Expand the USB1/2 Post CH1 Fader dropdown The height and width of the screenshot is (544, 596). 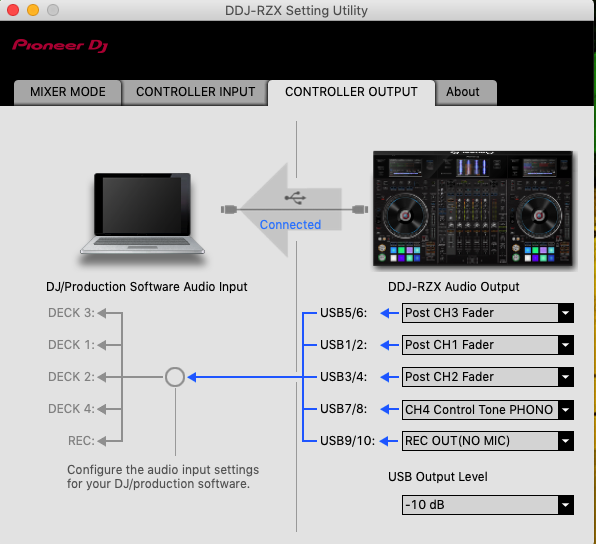[488, 345]
